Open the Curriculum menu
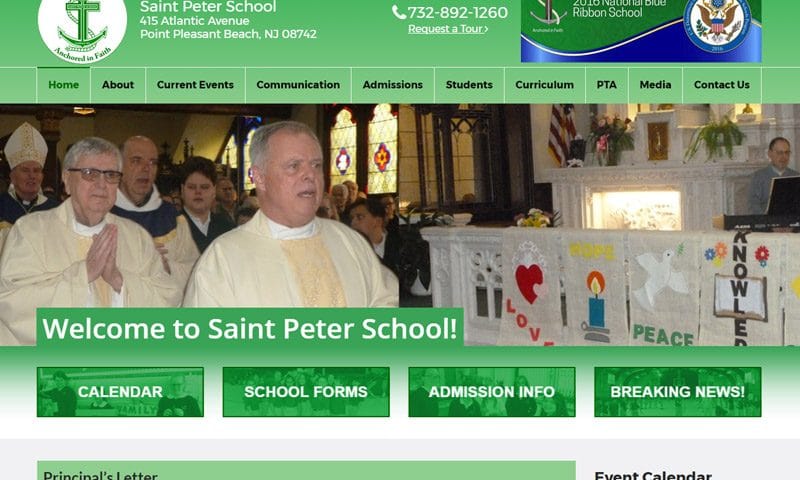This screenshot has width=800, height=480. point(545,85)
